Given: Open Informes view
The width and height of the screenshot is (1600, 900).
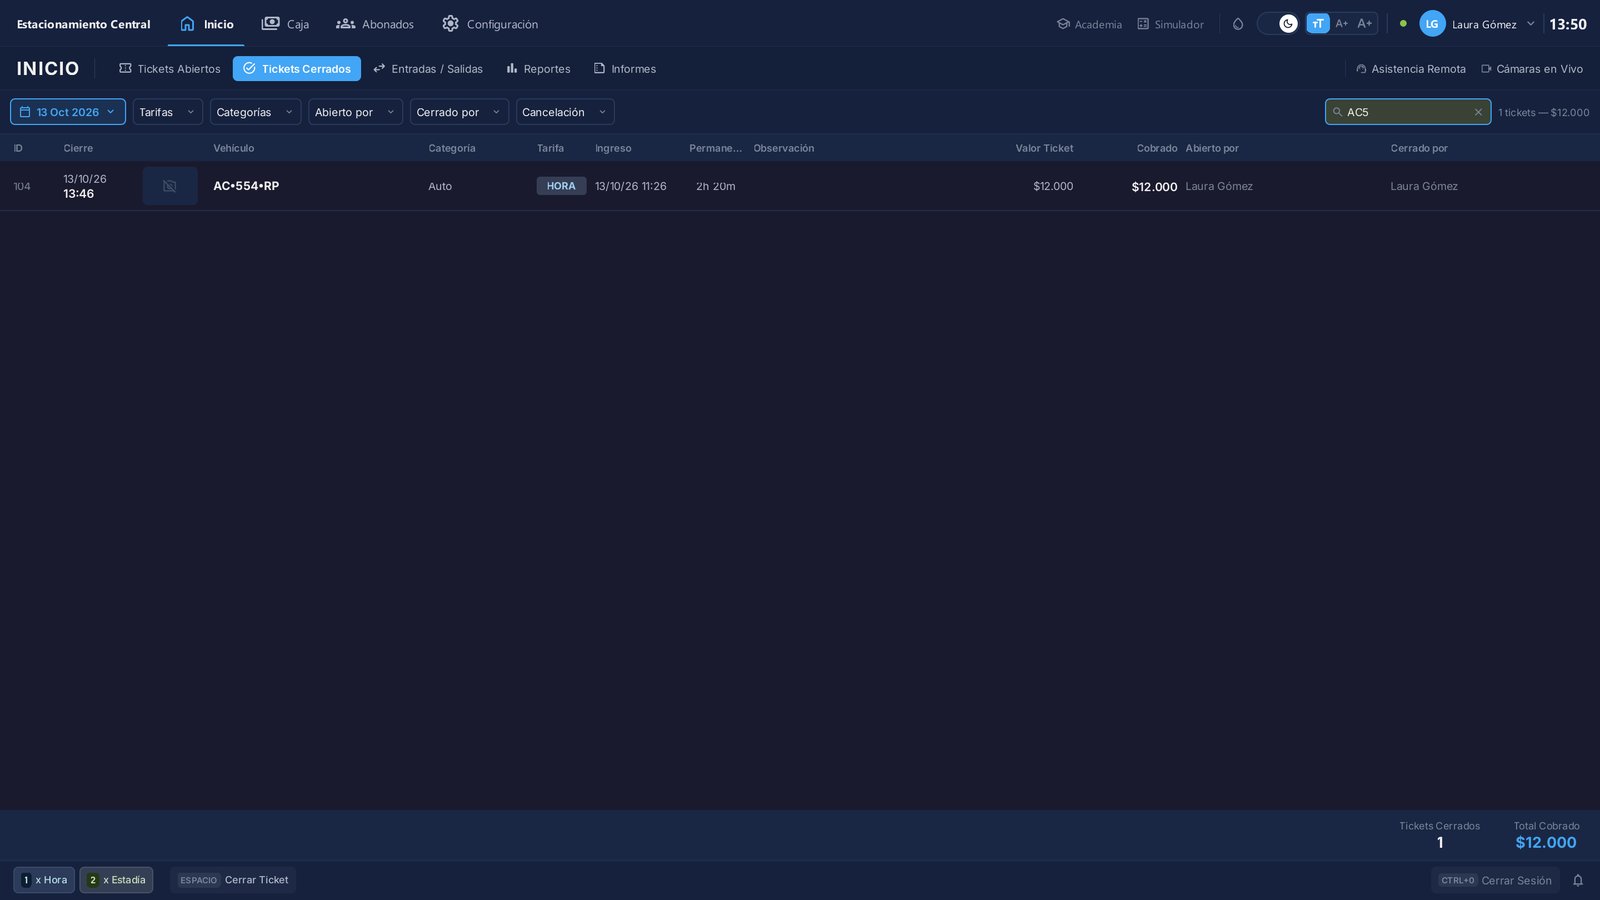Looking at the screenshot, I should [625, 69].
